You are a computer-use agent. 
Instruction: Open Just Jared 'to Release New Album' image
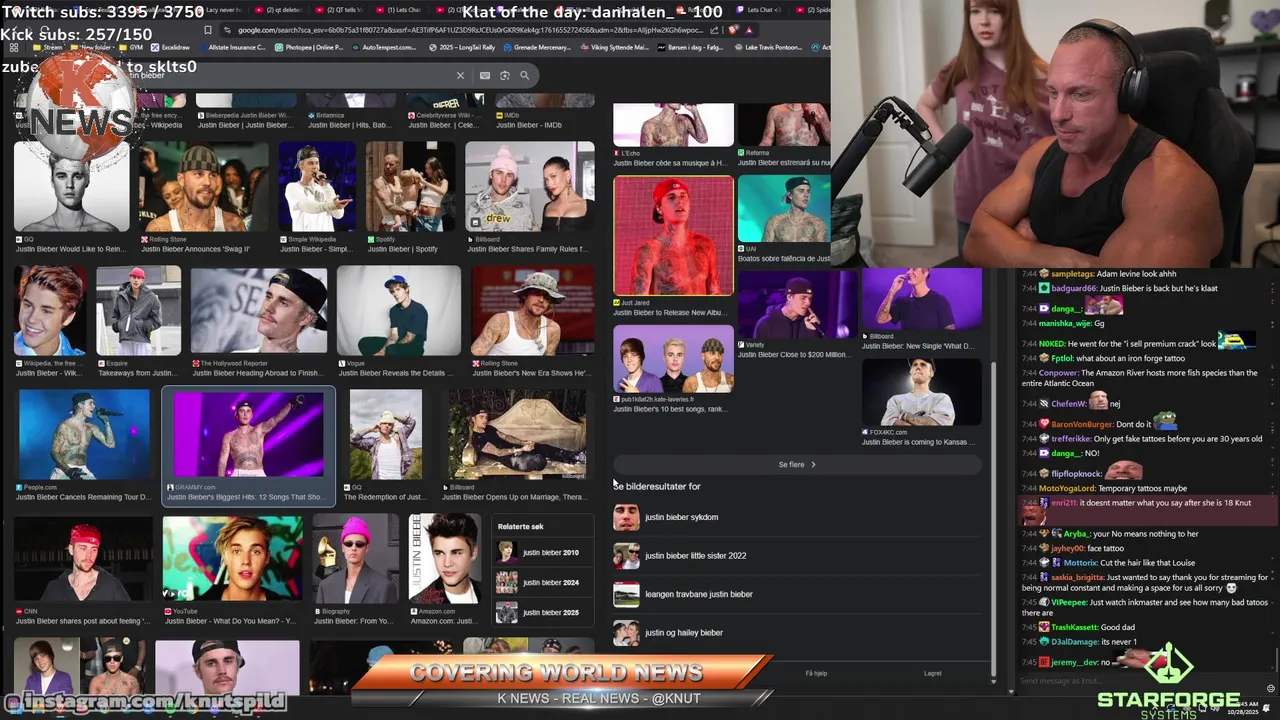pyautogui.click(x=673, y=236)
